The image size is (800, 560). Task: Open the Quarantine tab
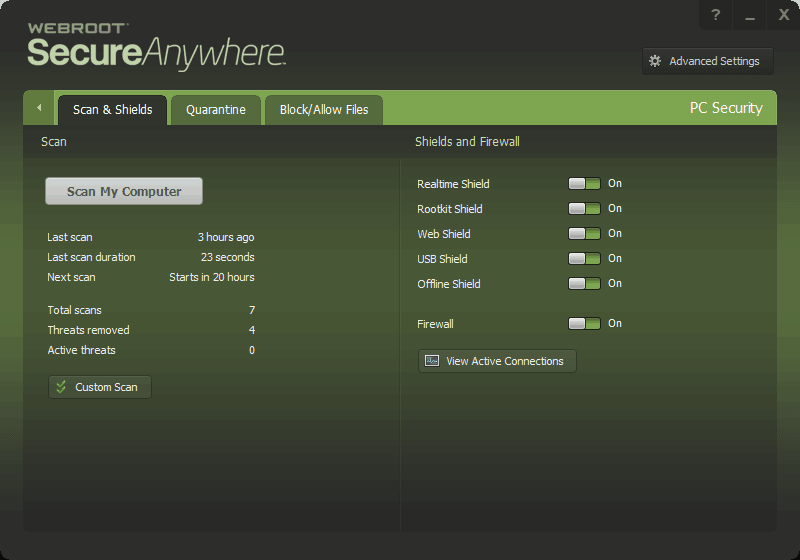[215, 110]
